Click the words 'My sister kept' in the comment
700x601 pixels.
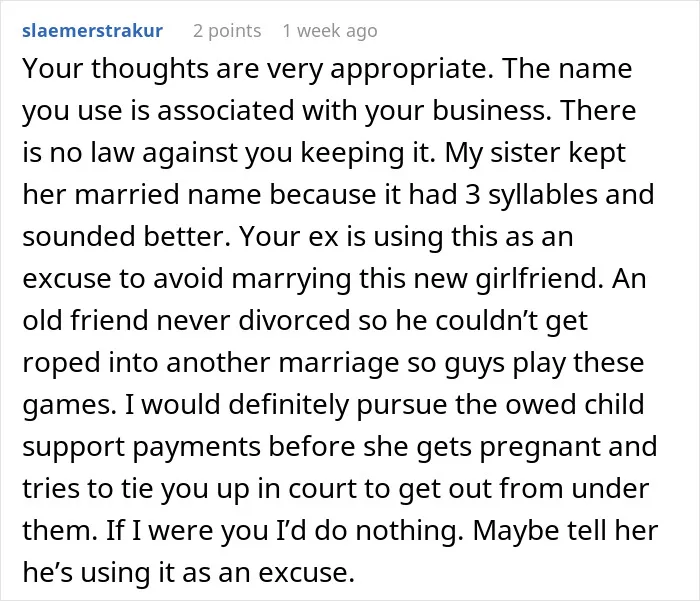[x=535, y=153]
